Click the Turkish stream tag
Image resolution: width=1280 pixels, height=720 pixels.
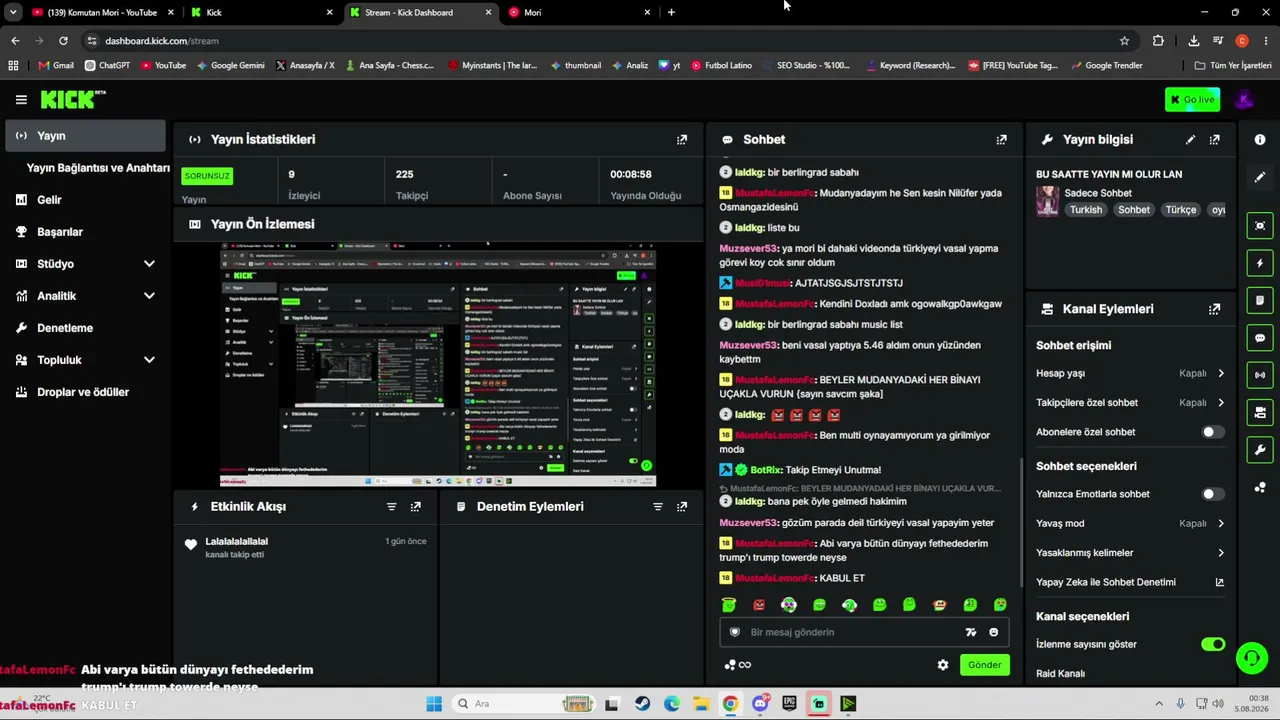1085,210
